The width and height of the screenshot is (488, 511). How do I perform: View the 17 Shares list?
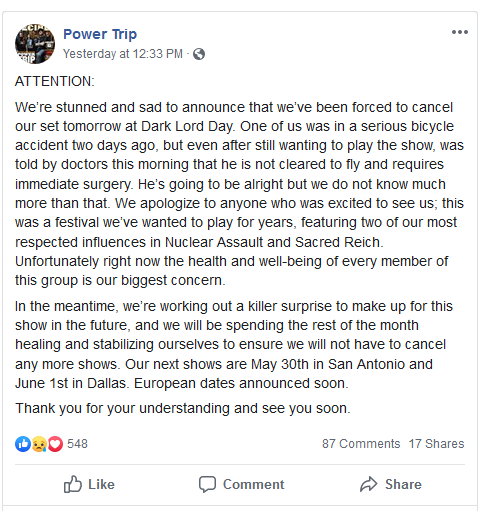click(x=436, y=444)
